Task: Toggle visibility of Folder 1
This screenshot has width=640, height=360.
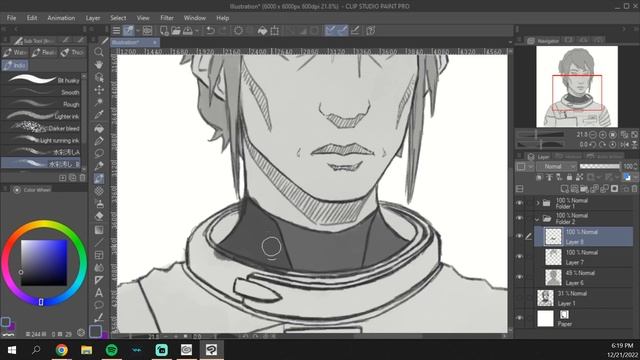Action: [520, 203]
